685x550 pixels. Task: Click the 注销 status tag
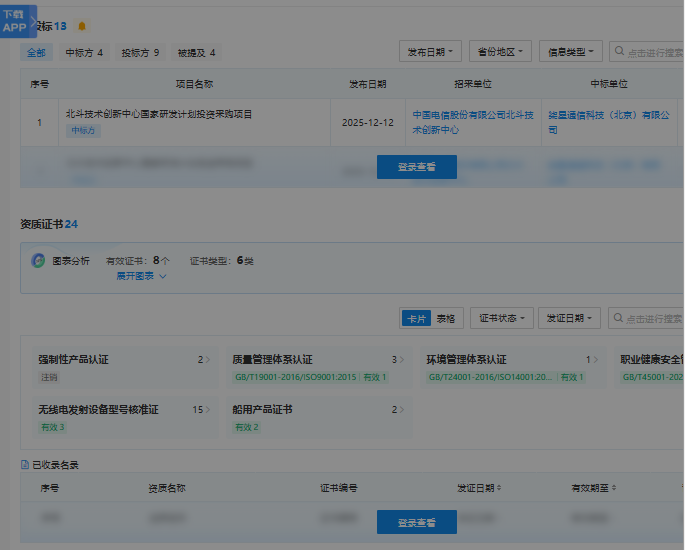coord(49,377)
